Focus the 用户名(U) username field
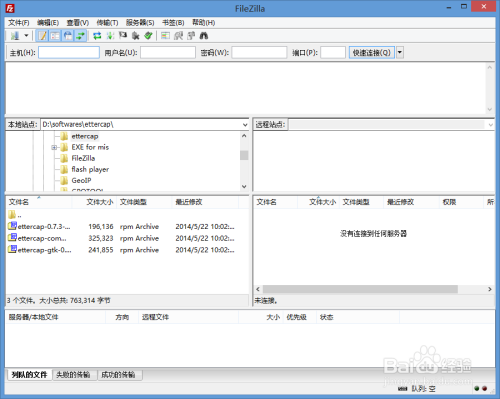500x399 pixels. click(x=168, y=53)
